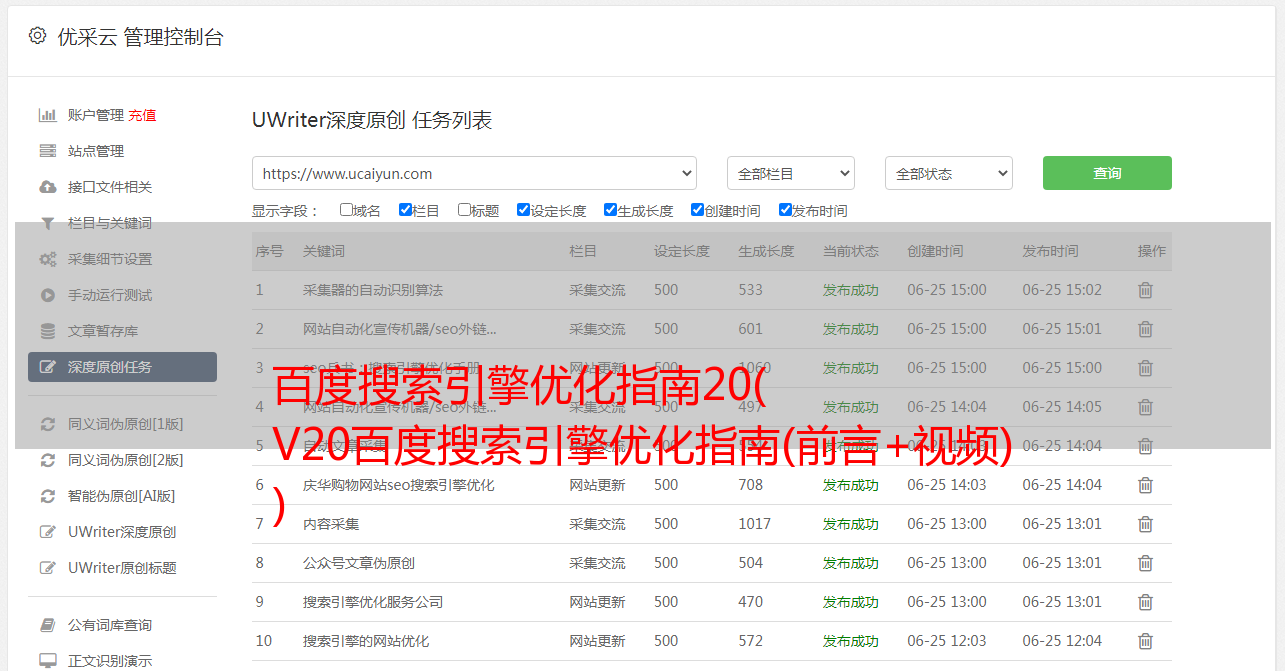The height and width of the screenshot is (671, 1285).
Task: Toggle the 生成长度 checkbox
Action: [x=610, y=210]
